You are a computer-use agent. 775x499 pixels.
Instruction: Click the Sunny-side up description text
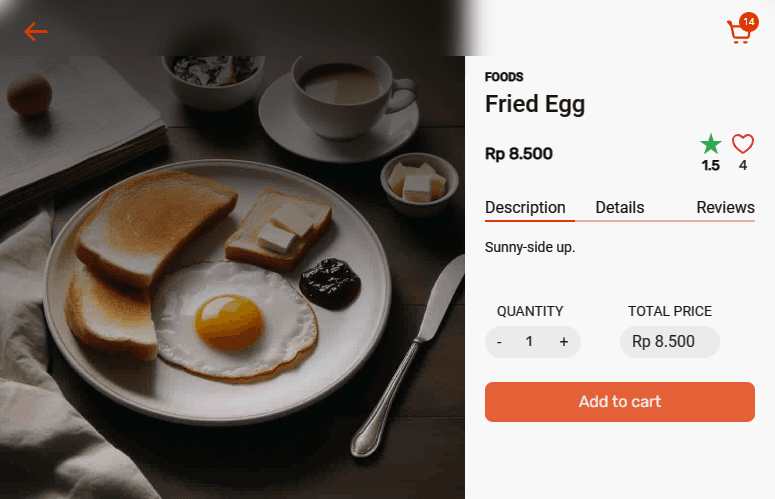point(530,247)
